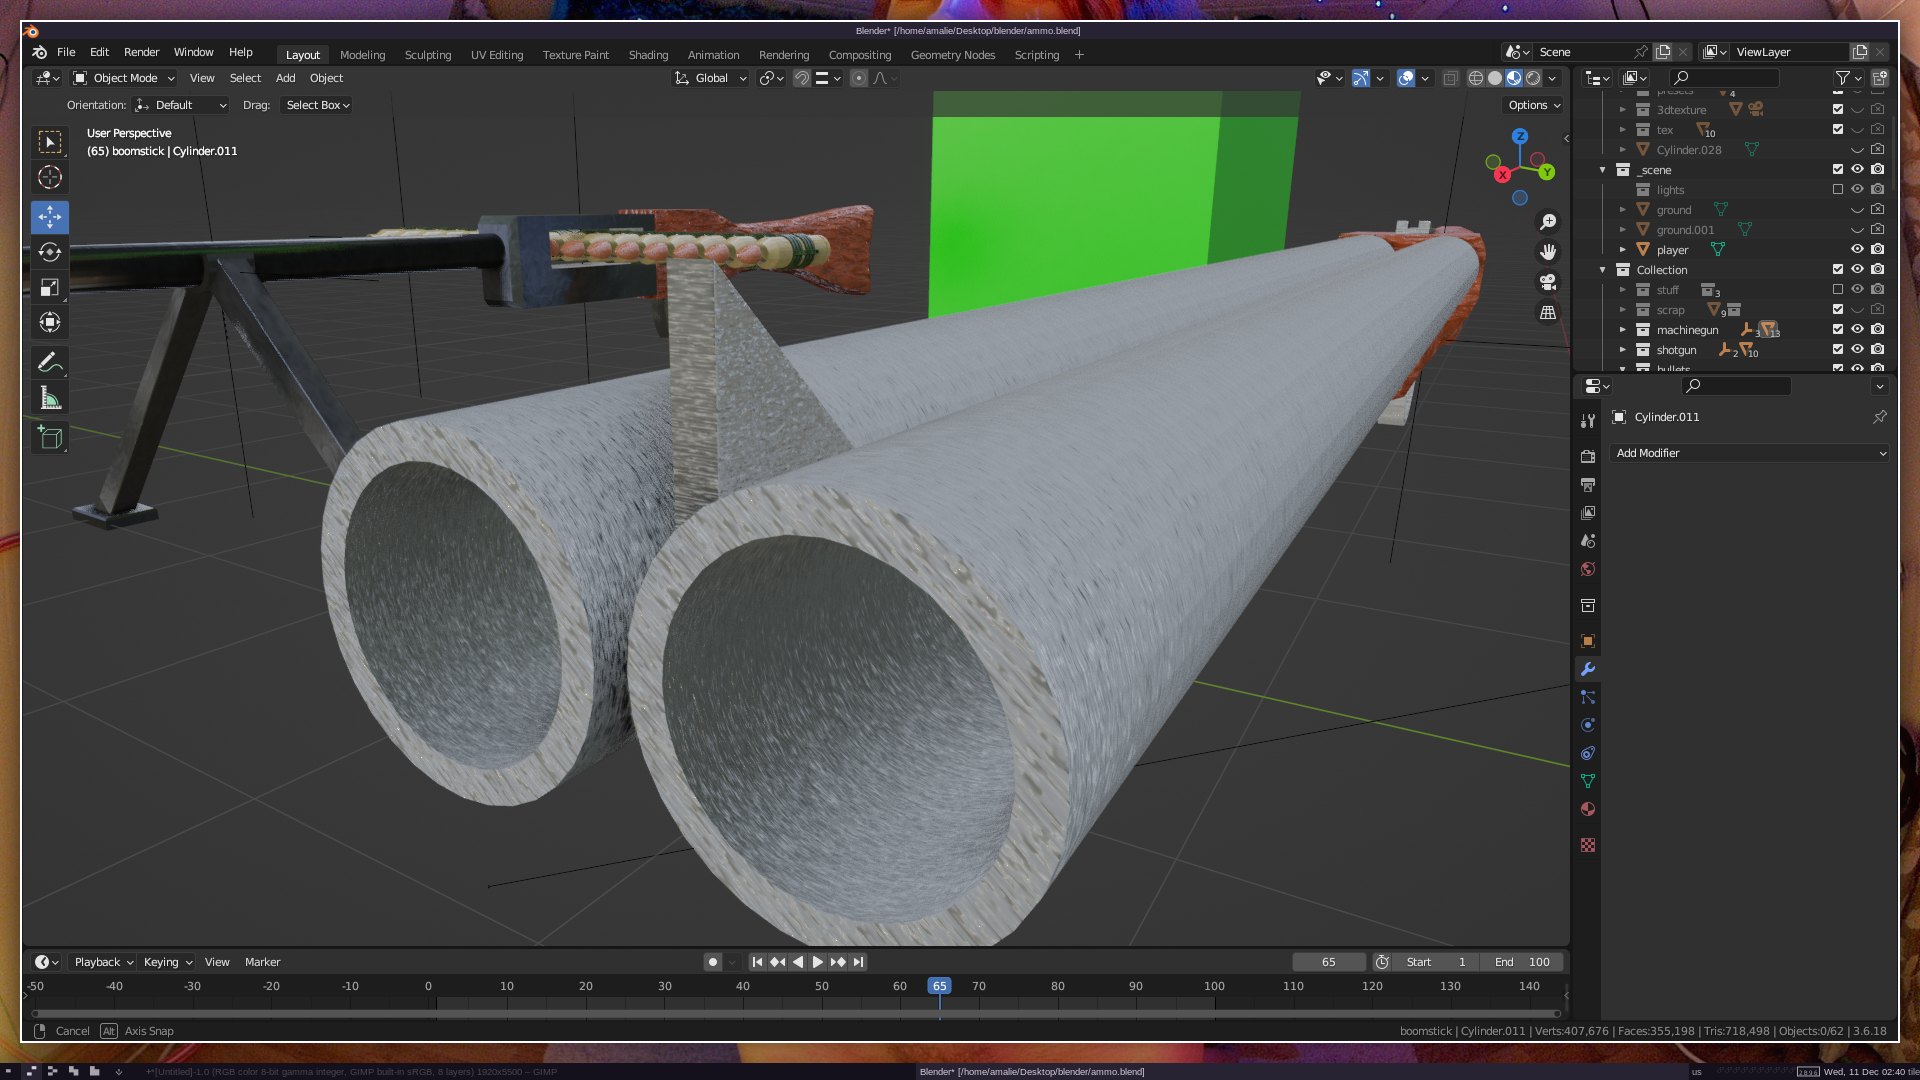Switch to the Shading workspace tab

click(x=648, y=55)
